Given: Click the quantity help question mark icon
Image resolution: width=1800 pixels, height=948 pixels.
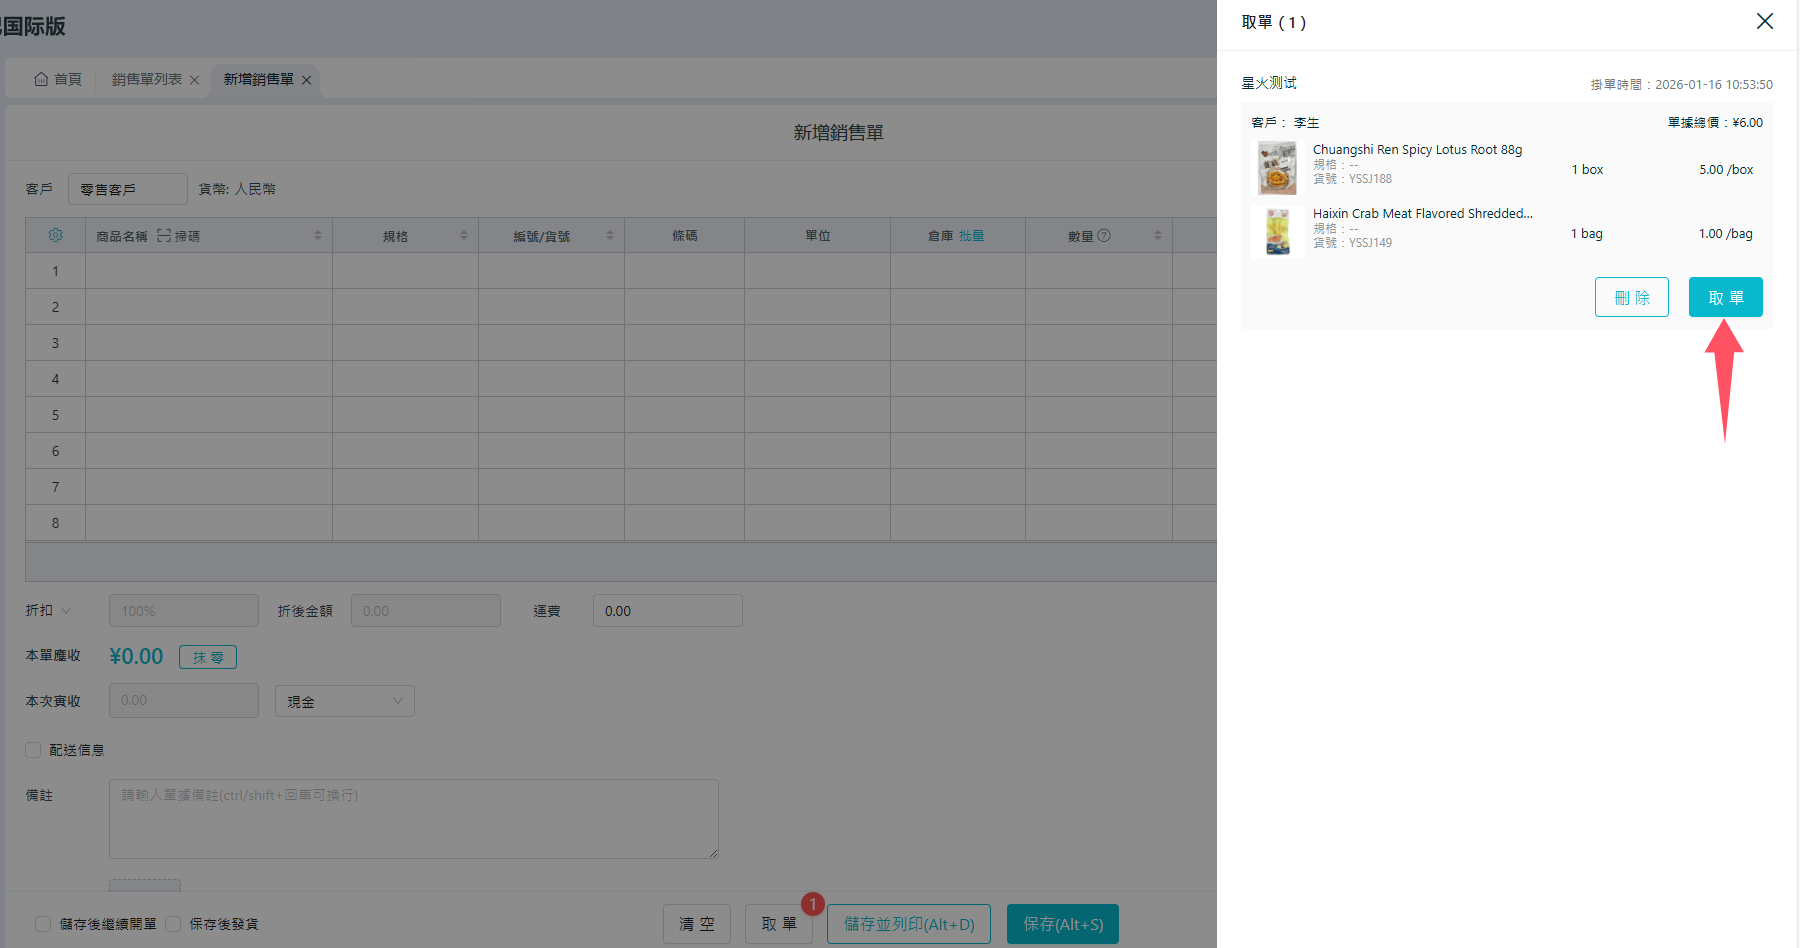Looking at the screenshot, I should click(x=1104, y=236).
